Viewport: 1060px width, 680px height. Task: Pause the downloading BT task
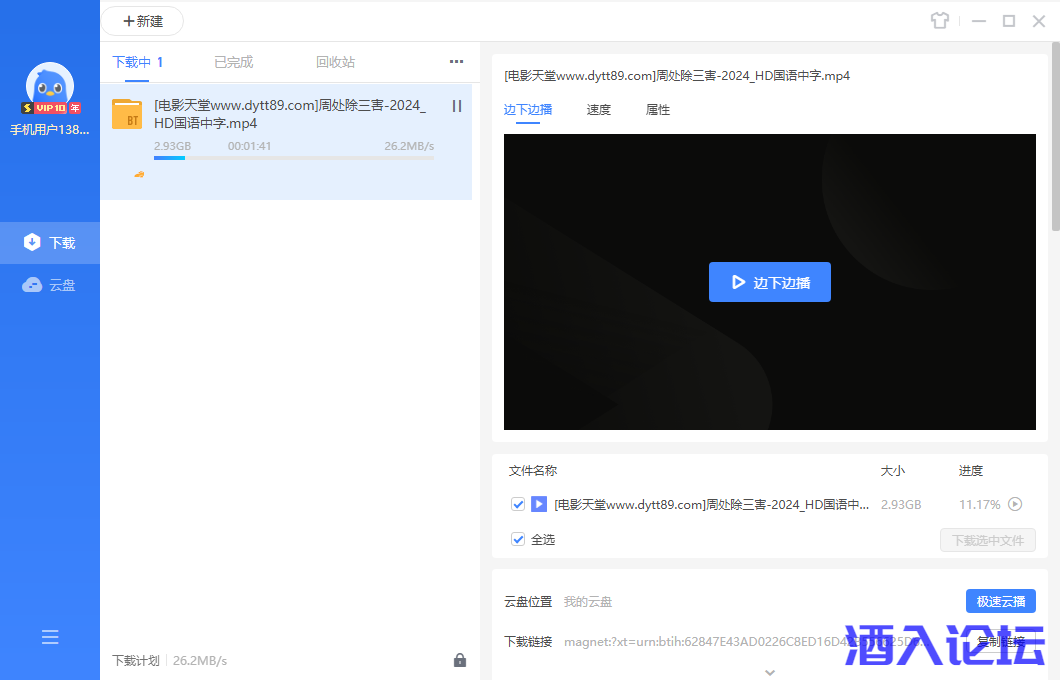tap(457, 106)
